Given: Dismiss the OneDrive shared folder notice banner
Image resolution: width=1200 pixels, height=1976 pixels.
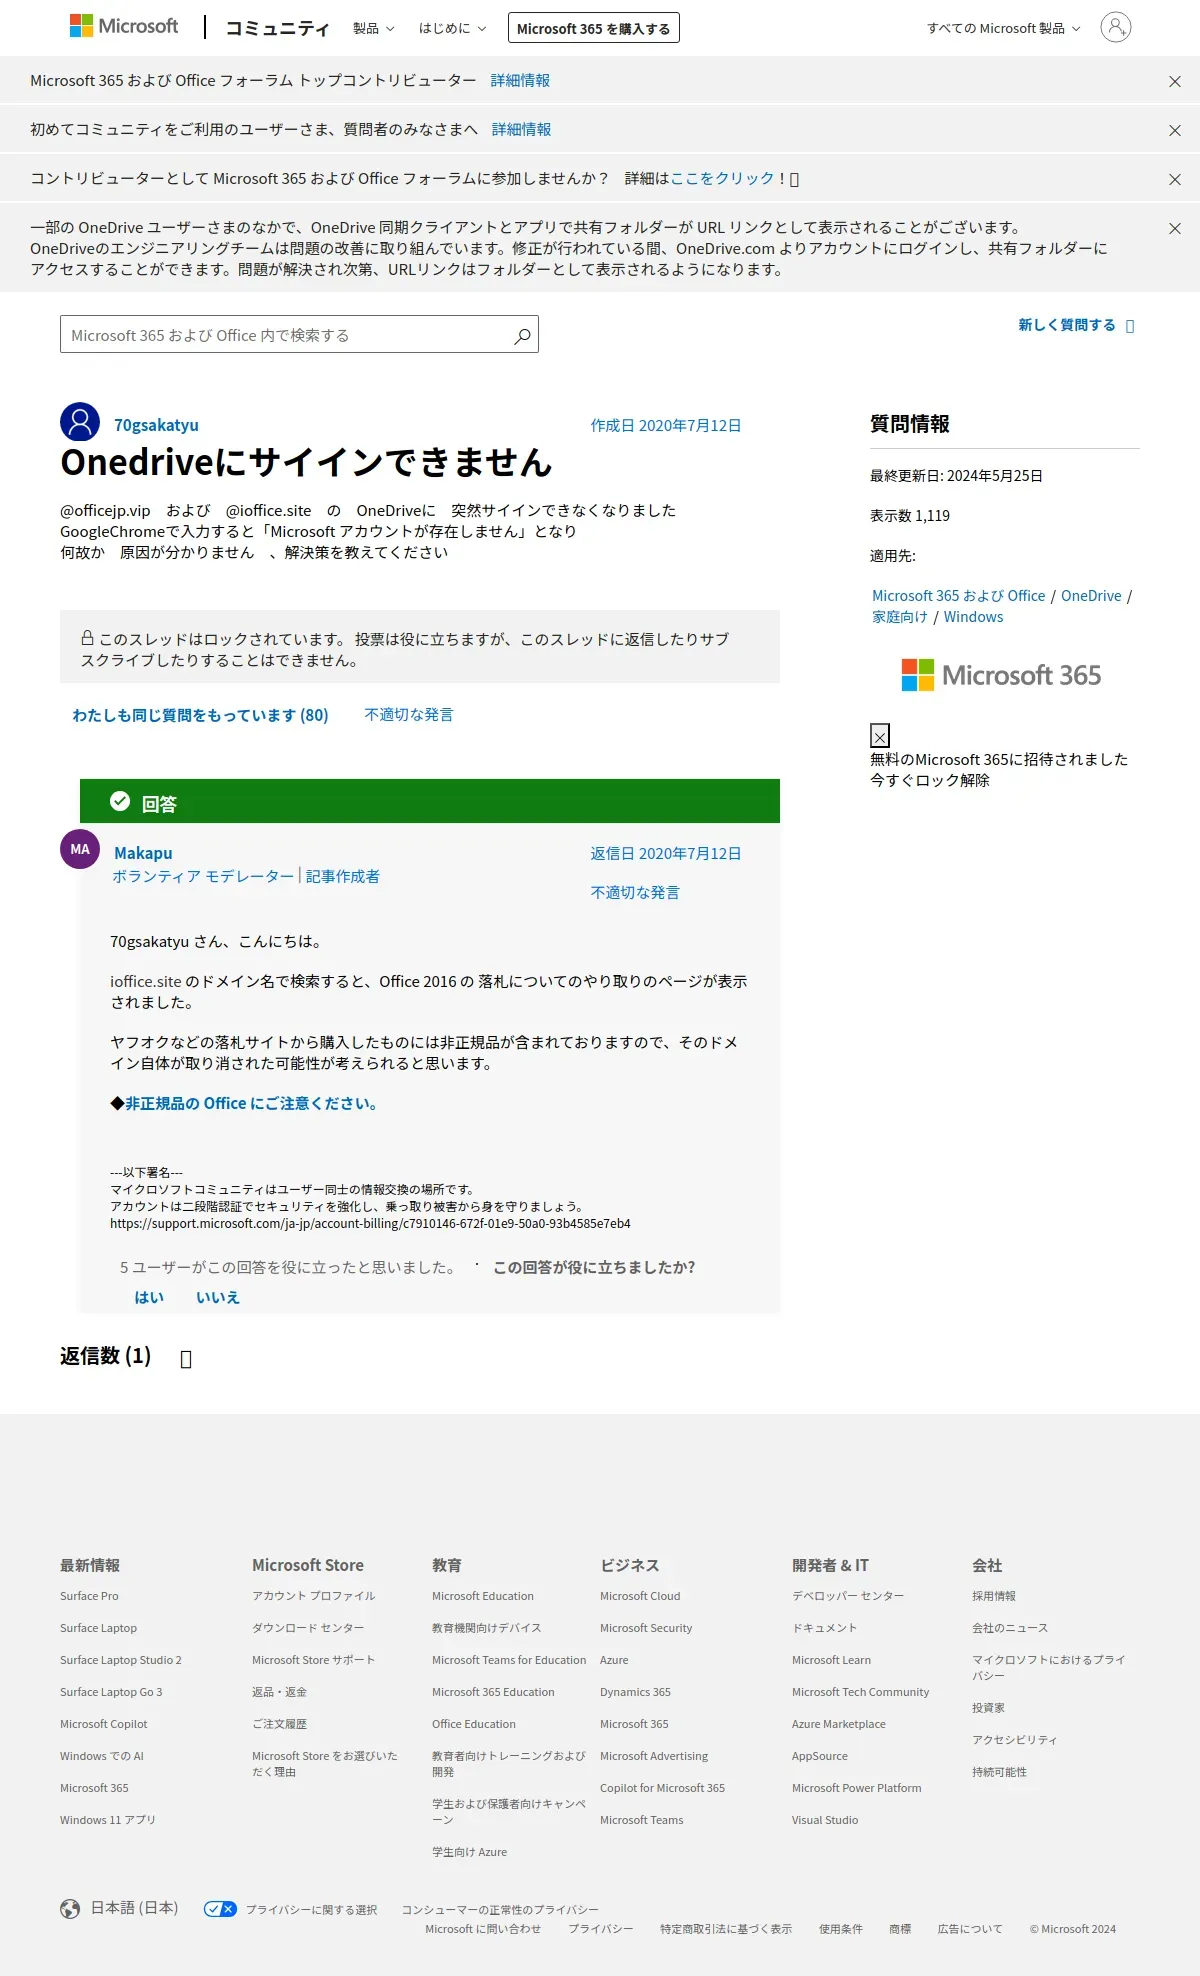Looking at the screenshot, I should [x=1175, y=229].
